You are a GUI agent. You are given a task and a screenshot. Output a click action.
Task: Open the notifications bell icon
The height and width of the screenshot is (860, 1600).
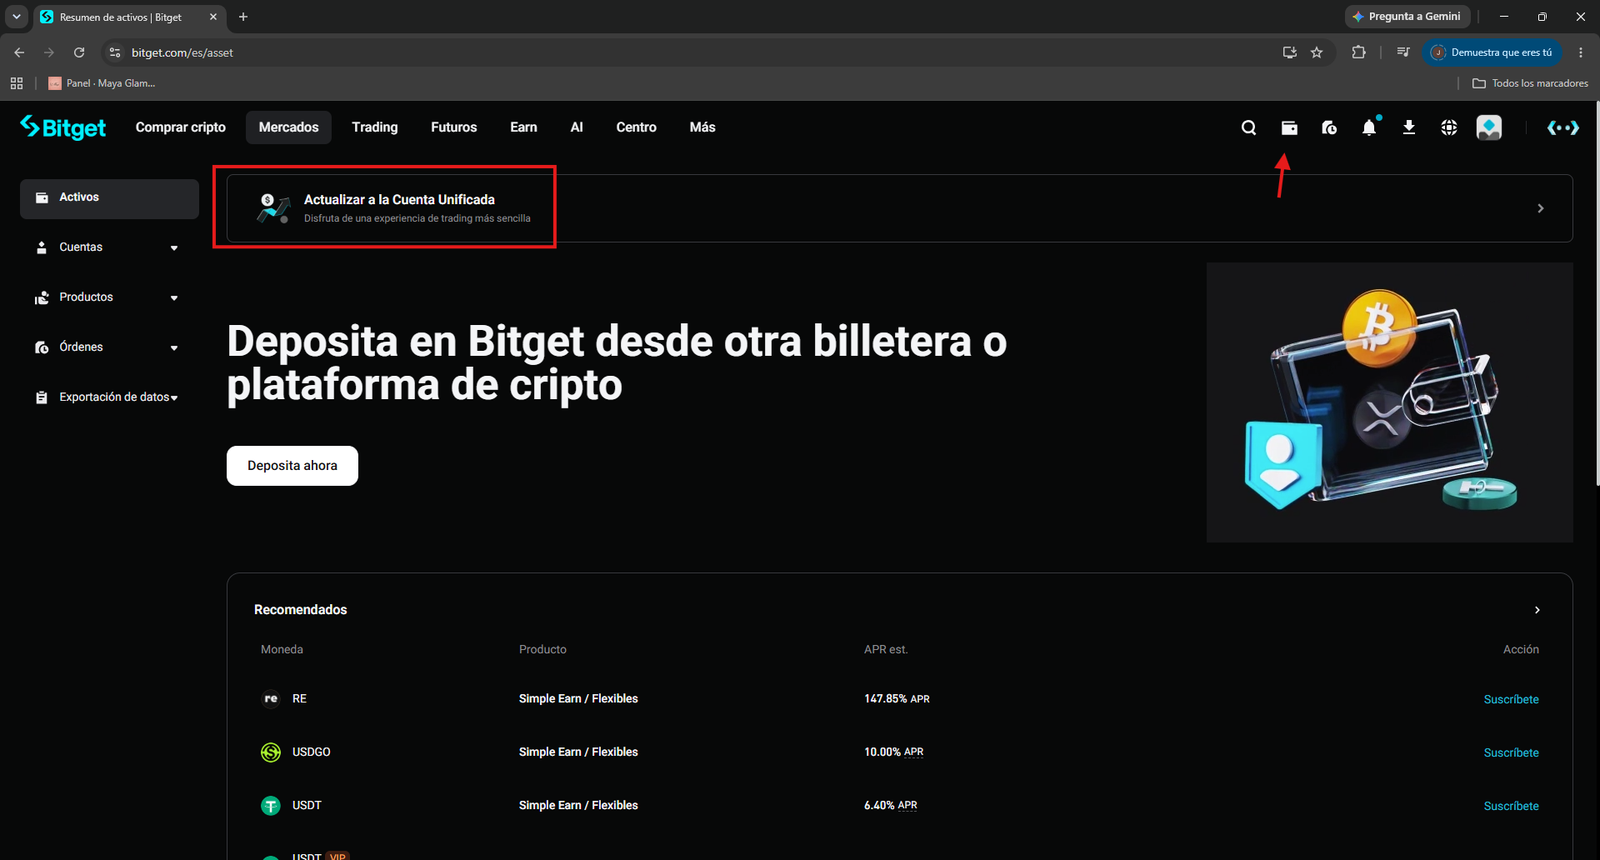pyautogui.click(x=1369, y=127)
